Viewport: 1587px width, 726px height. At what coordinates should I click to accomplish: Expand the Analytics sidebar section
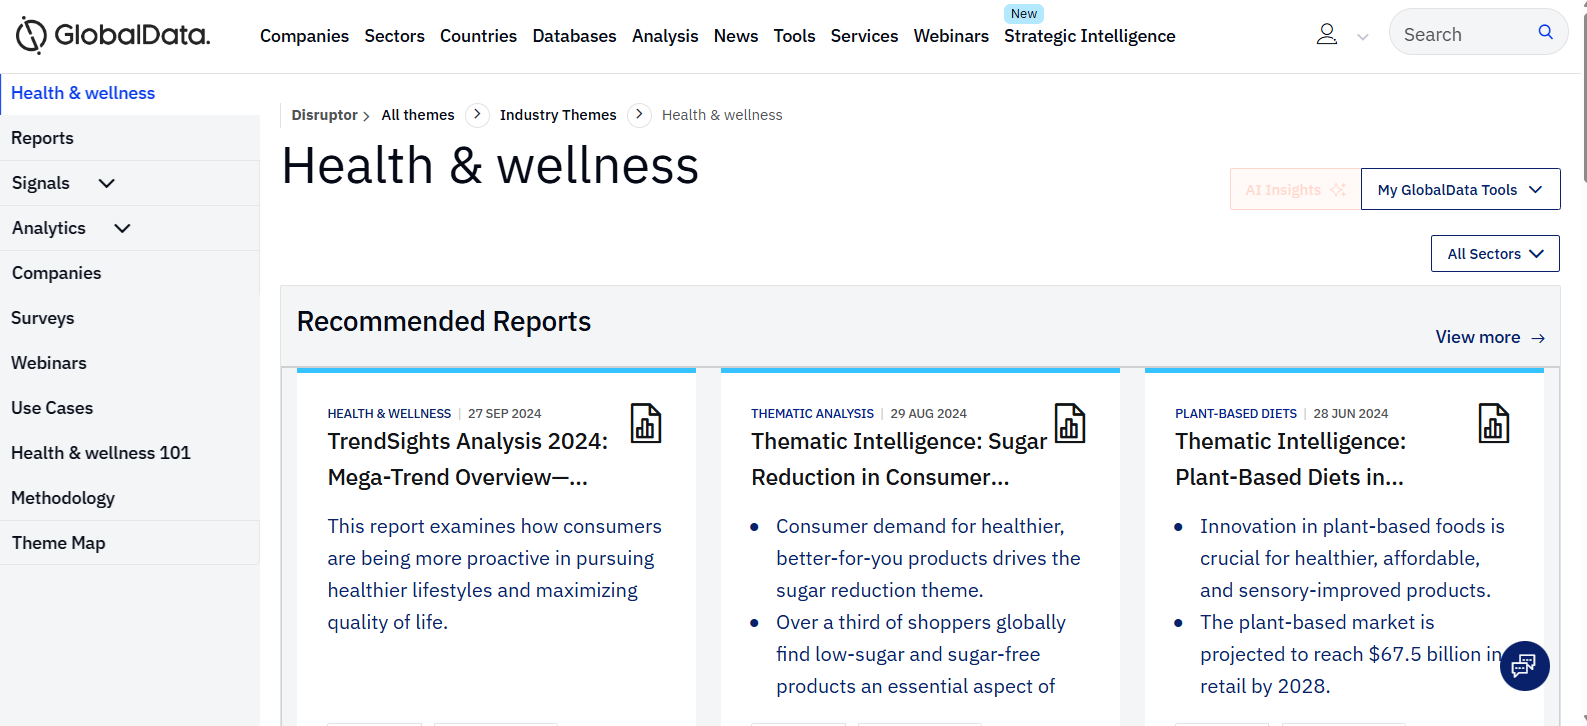tap(122, 228)
